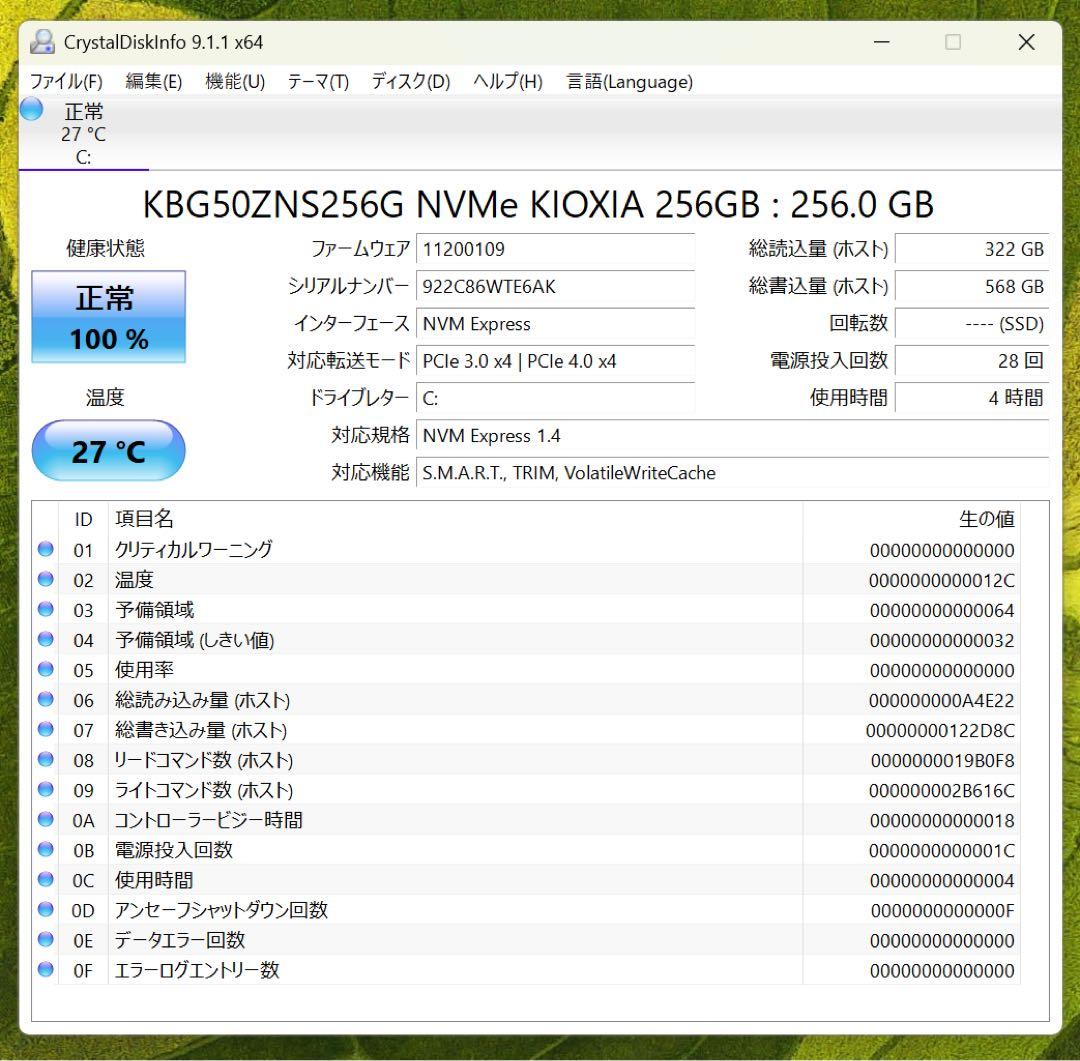Click the status icon for row 03 予備領域
Screen dimensions: 1080x1061
click(45, 609)
